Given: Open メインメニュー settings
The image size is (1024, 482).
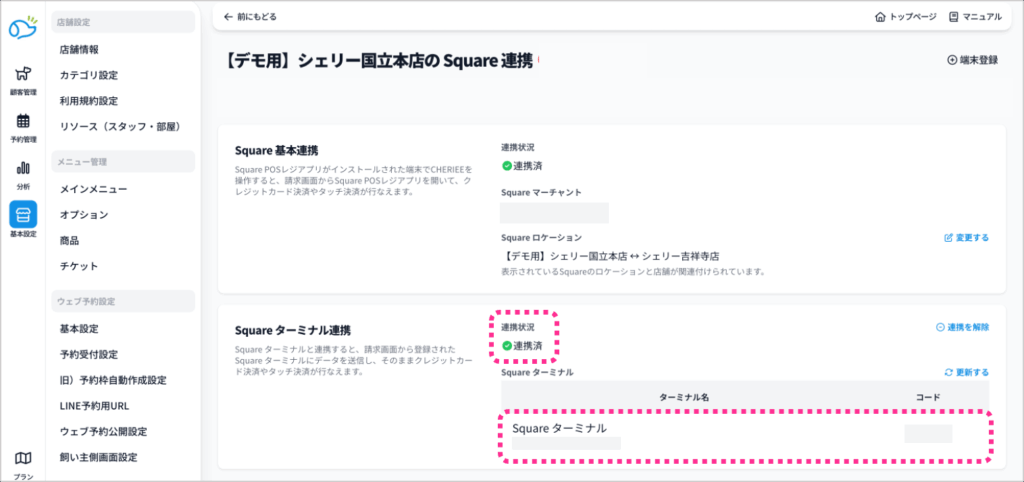Looking at the screenshot, I should 93,188.
